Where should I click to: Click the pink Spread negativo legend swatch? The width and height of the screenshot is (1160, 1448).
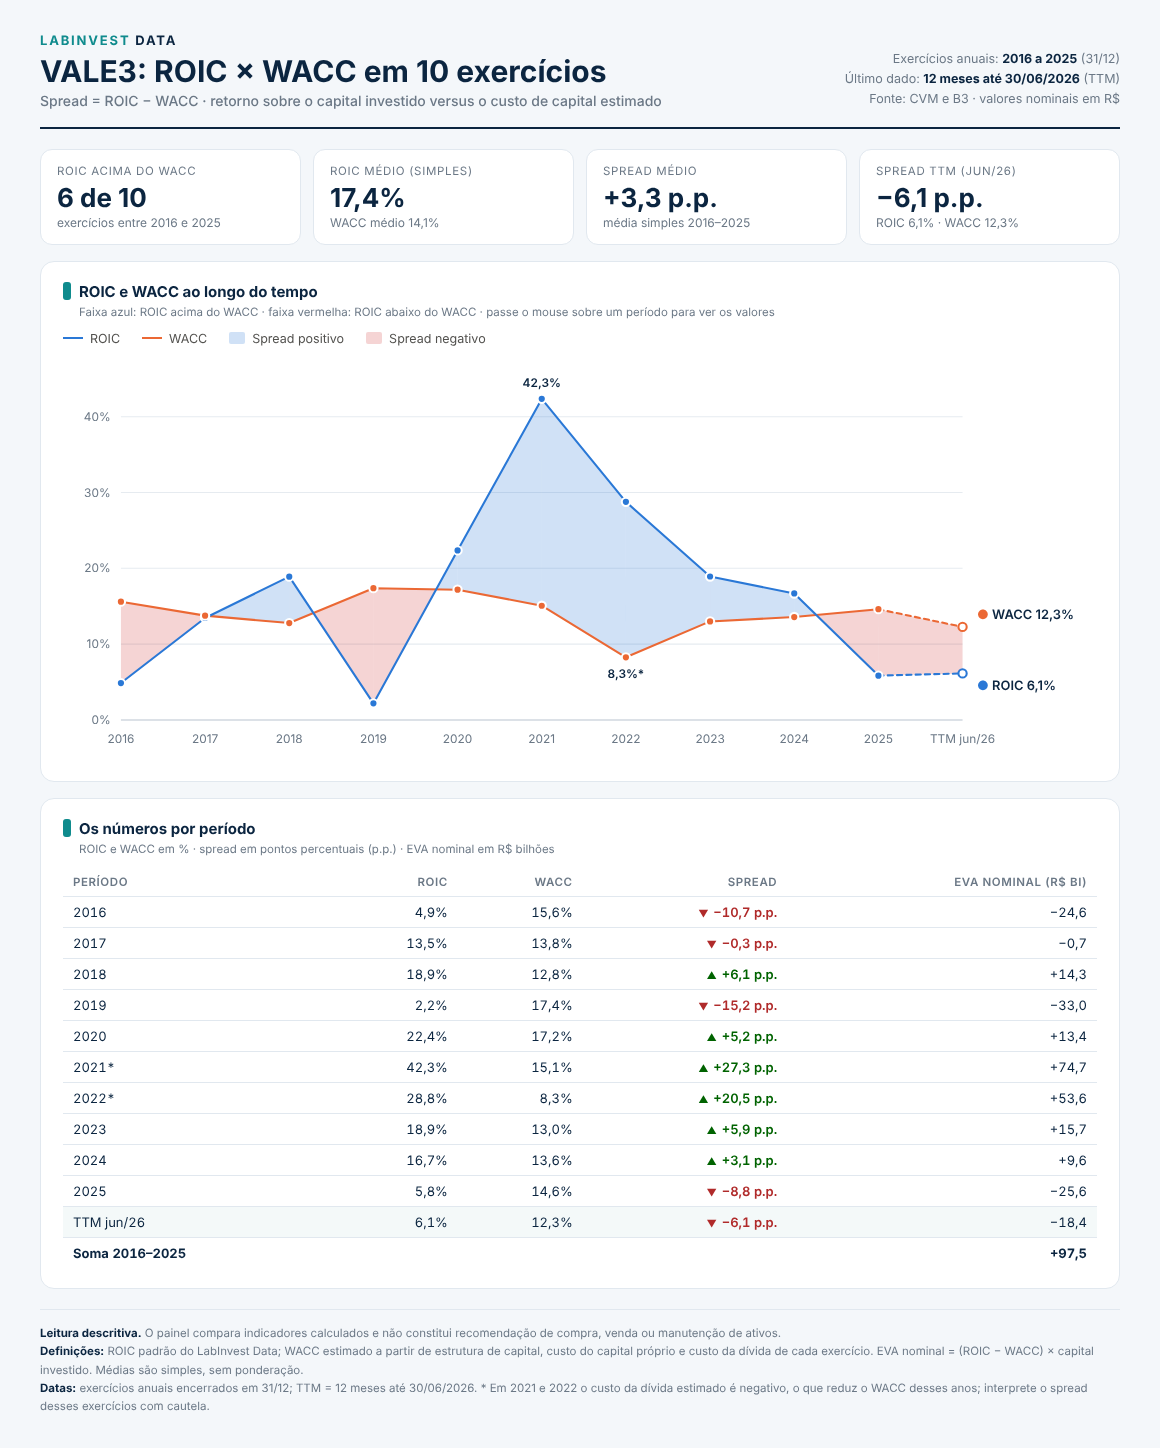[374, 339]
